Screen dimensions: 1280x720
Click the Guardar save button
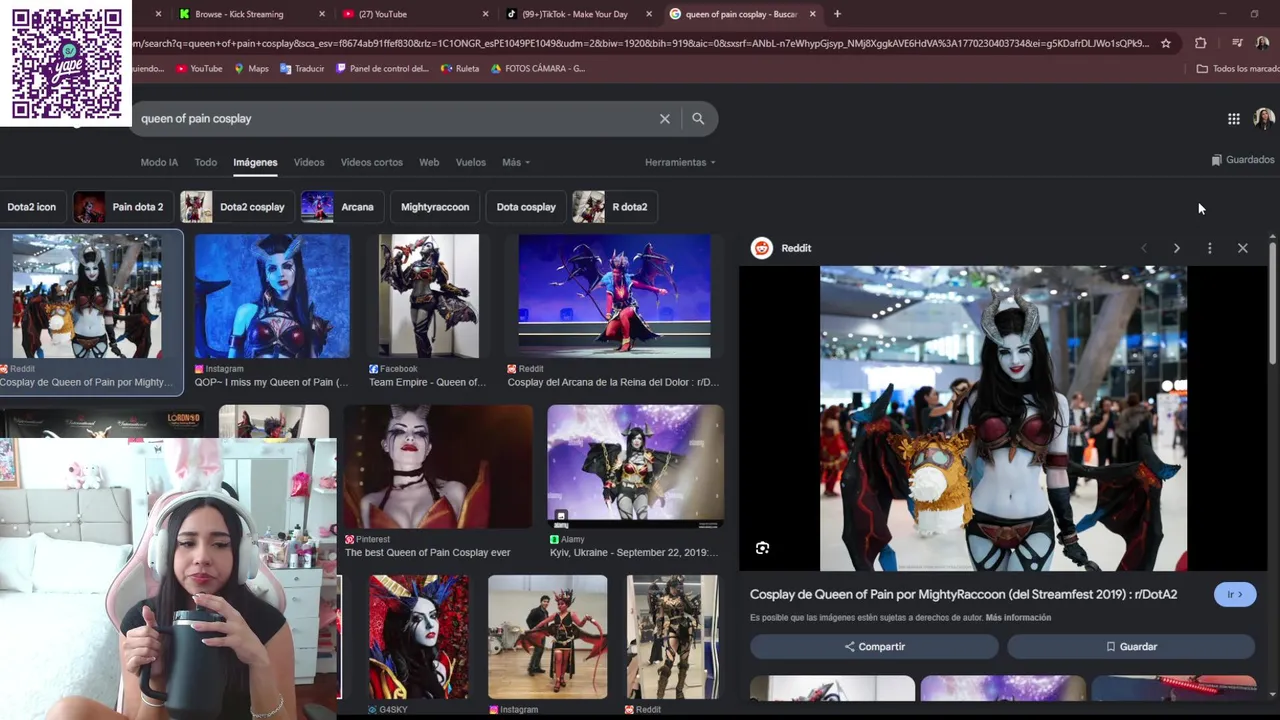[1131, 646]
